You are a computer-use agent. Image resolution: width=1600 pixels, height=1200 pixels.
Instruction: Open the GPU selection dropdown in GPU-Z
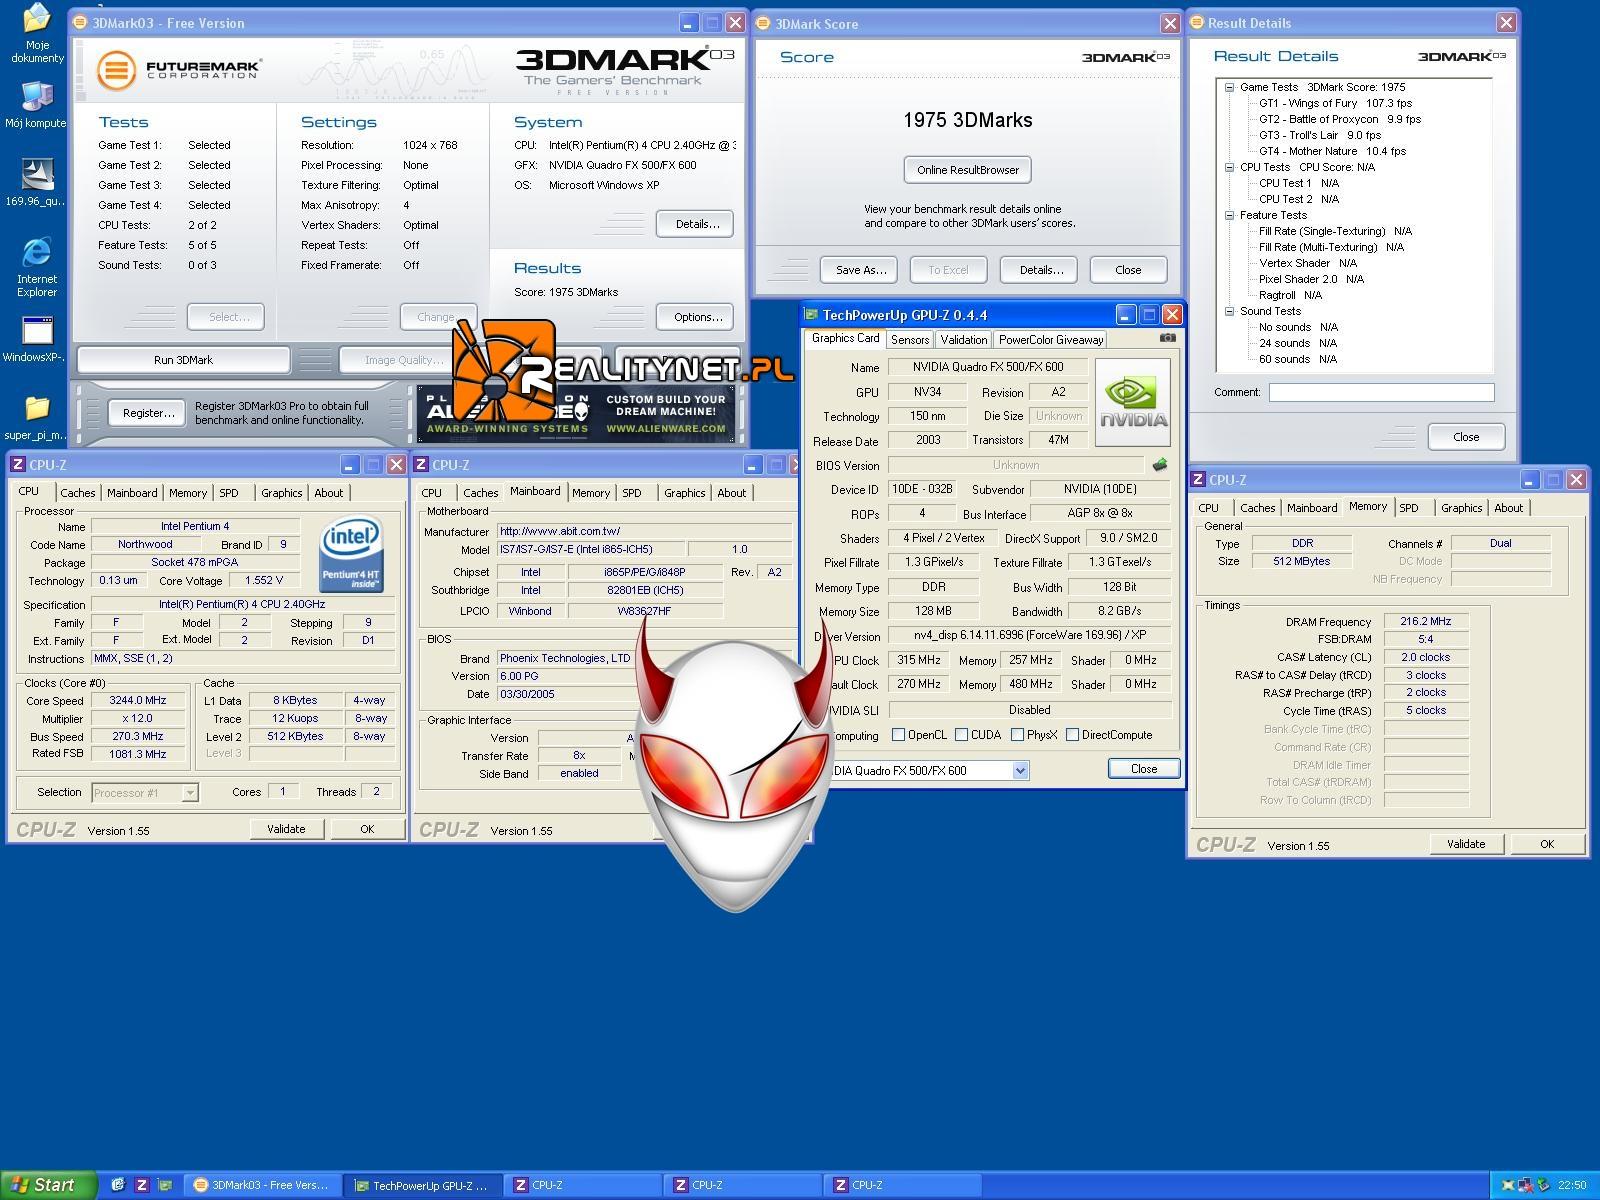1020,770
